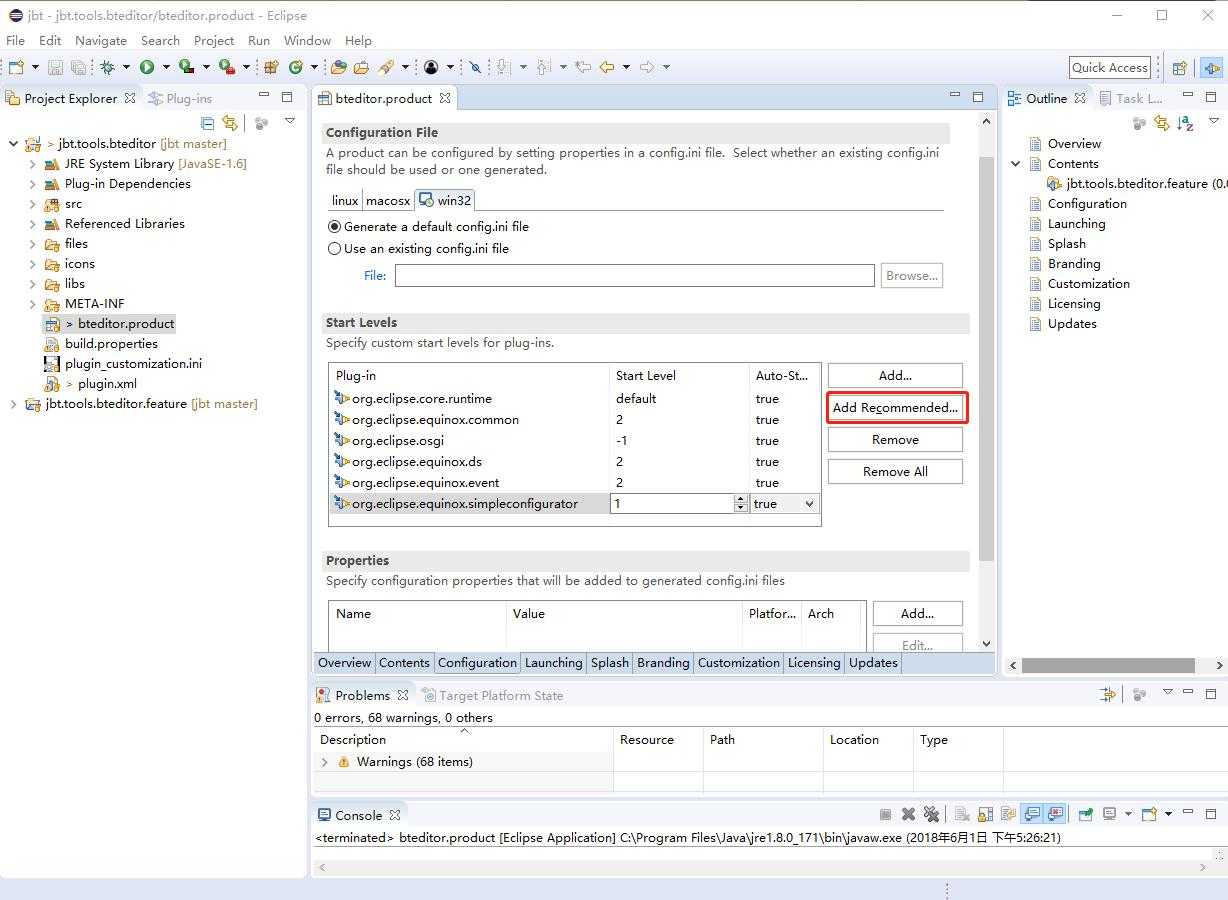Click the editor vertical scrollbar thumb

pos(986,358)
